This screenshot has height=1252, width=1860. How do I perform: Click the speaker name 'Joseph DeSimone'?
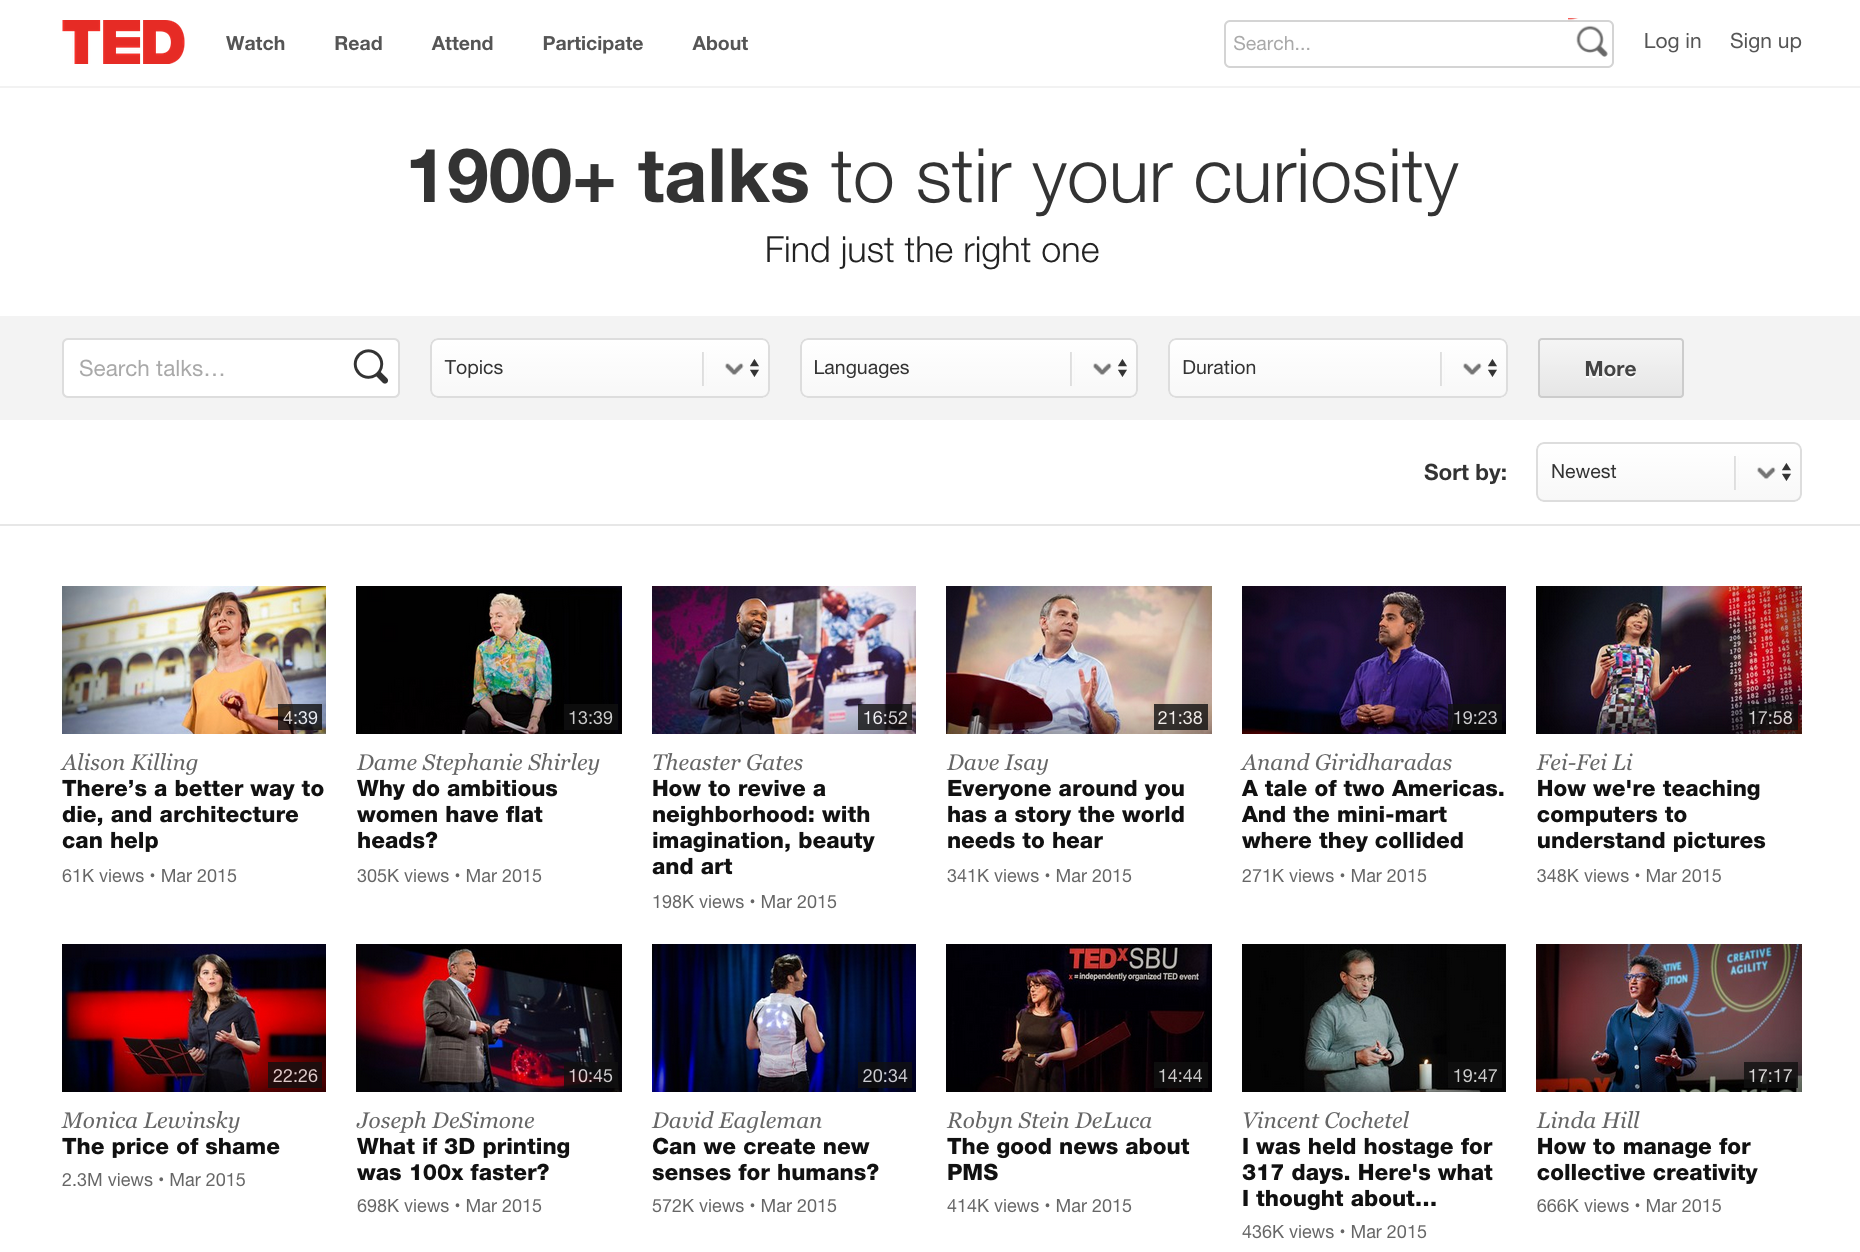tap(446, 1120)
